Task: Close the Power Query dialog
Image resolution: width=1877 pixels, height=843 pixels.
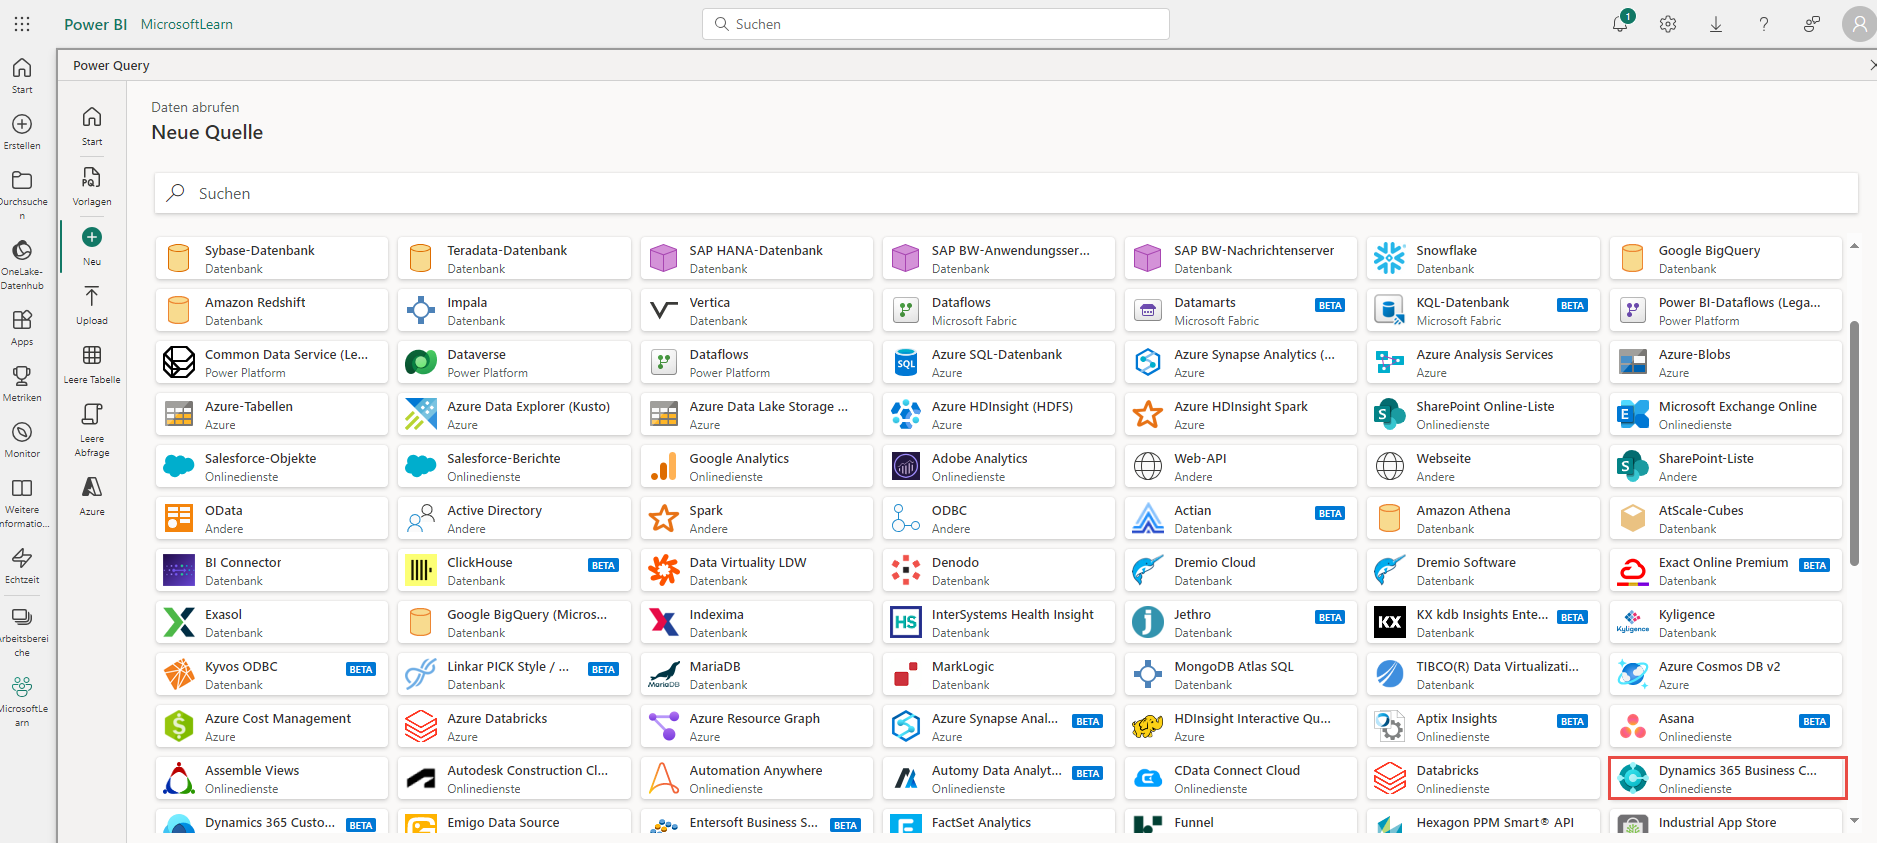Action: click(1872, 65)
